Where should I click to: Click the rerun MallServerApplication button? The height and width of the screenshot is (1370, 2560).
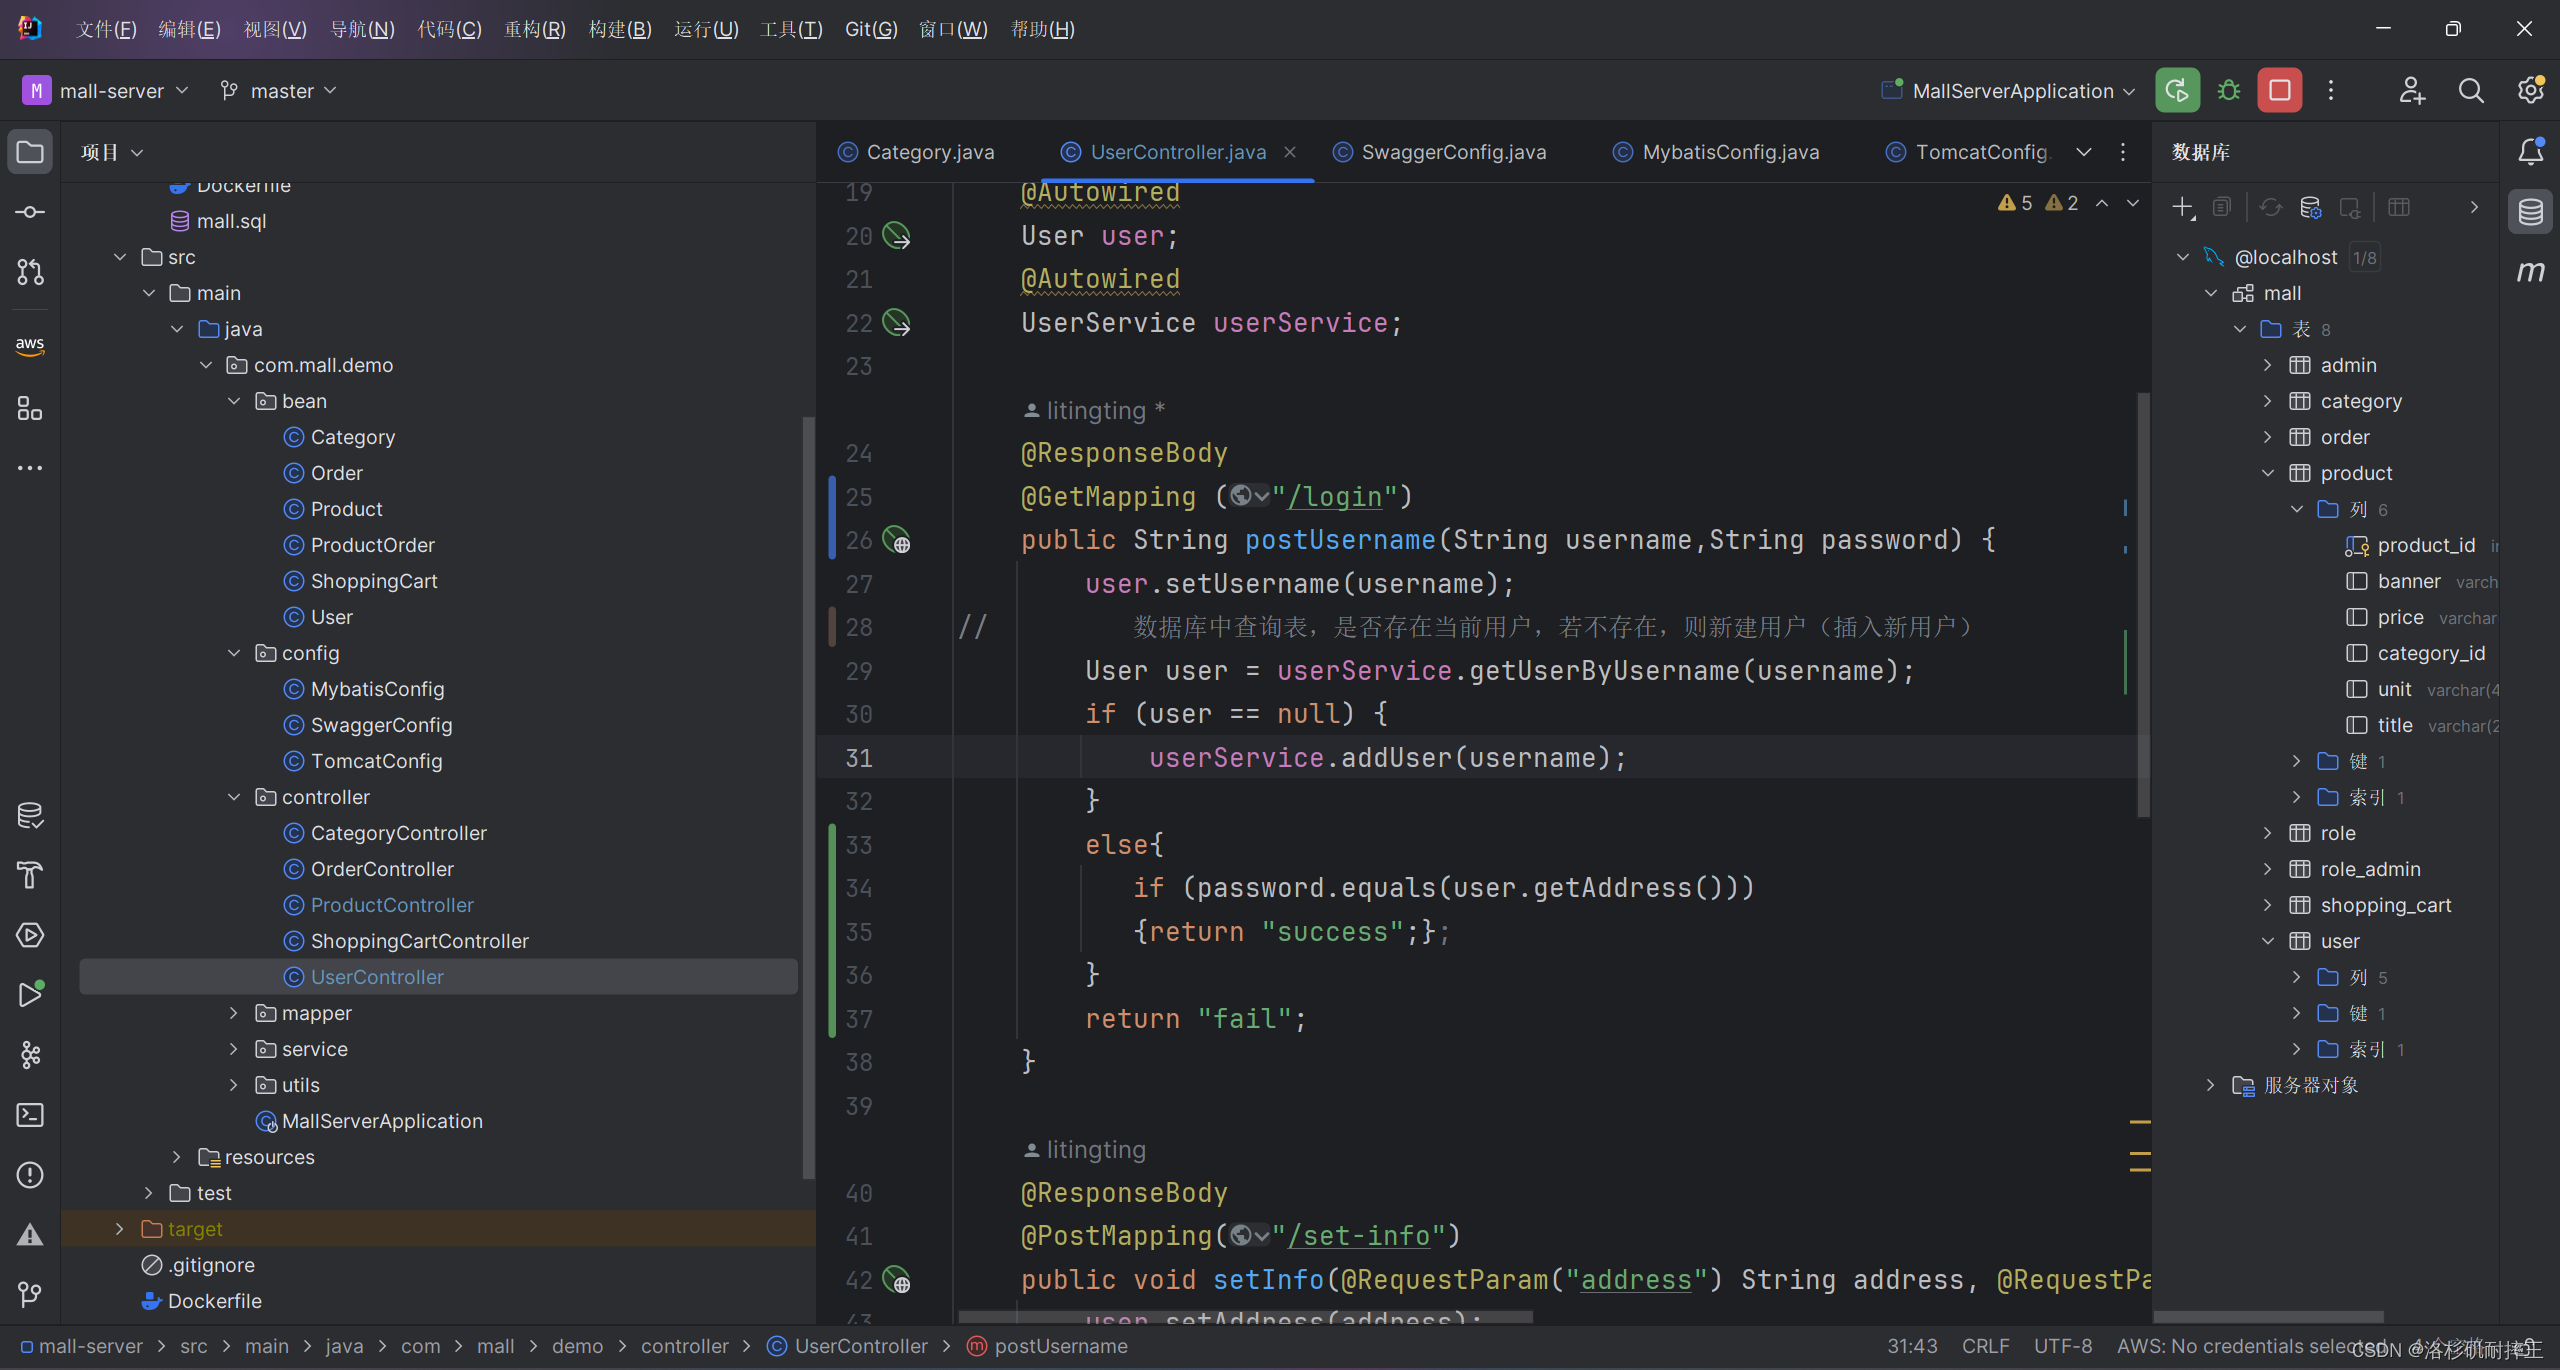click(2177, 91)
